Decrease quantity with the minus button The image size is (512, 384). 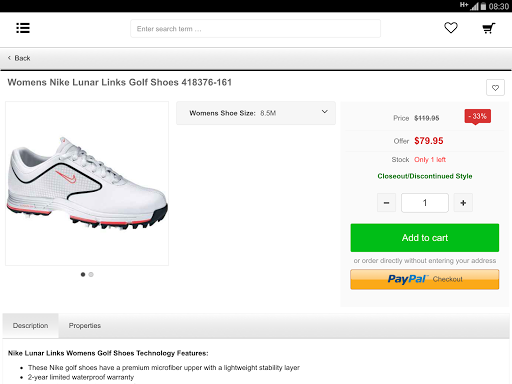tap(386, 203)
